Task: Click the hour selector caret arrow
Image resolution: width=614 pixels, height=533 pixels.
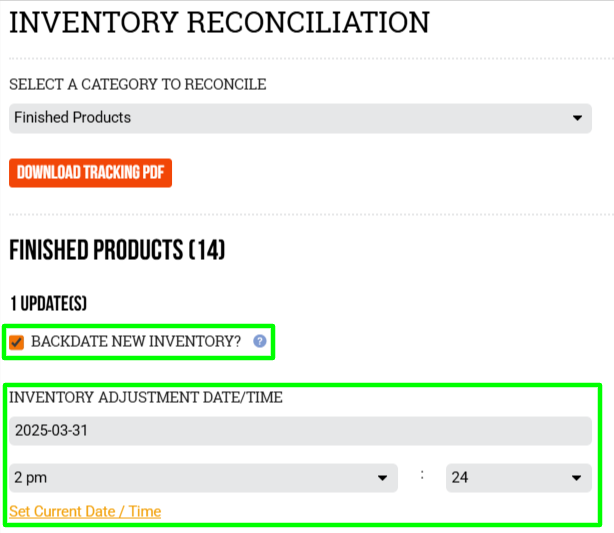Action: point(383,478)
